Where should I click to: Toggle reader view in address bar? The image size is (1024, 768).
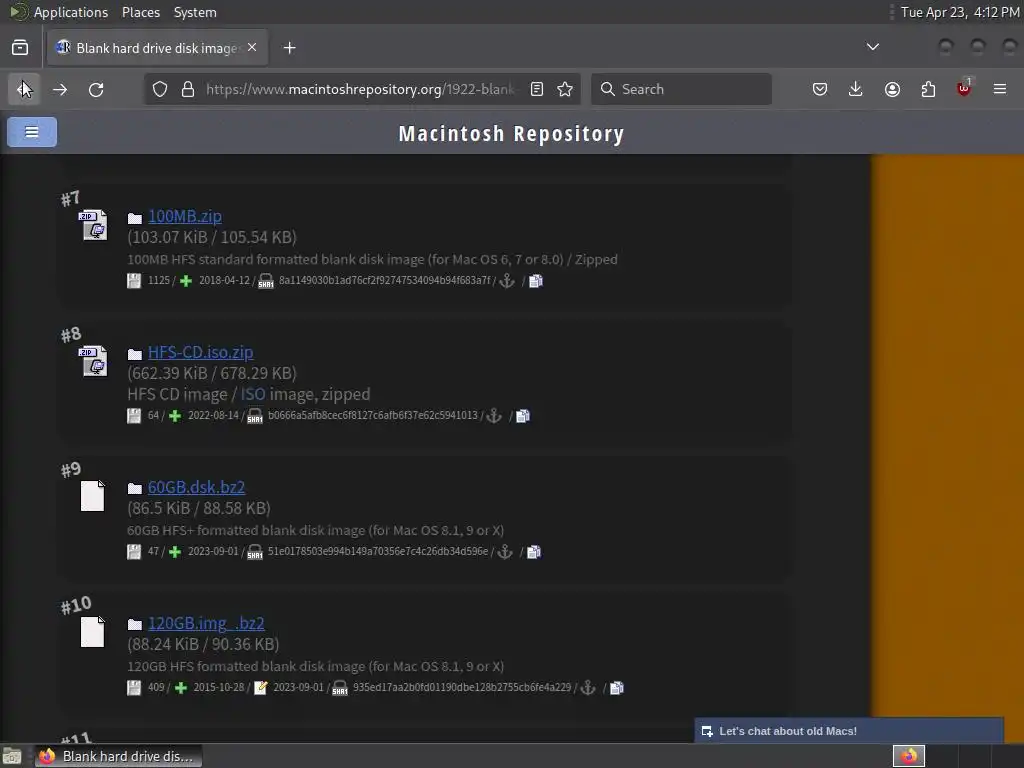click(x=537, y=89)
